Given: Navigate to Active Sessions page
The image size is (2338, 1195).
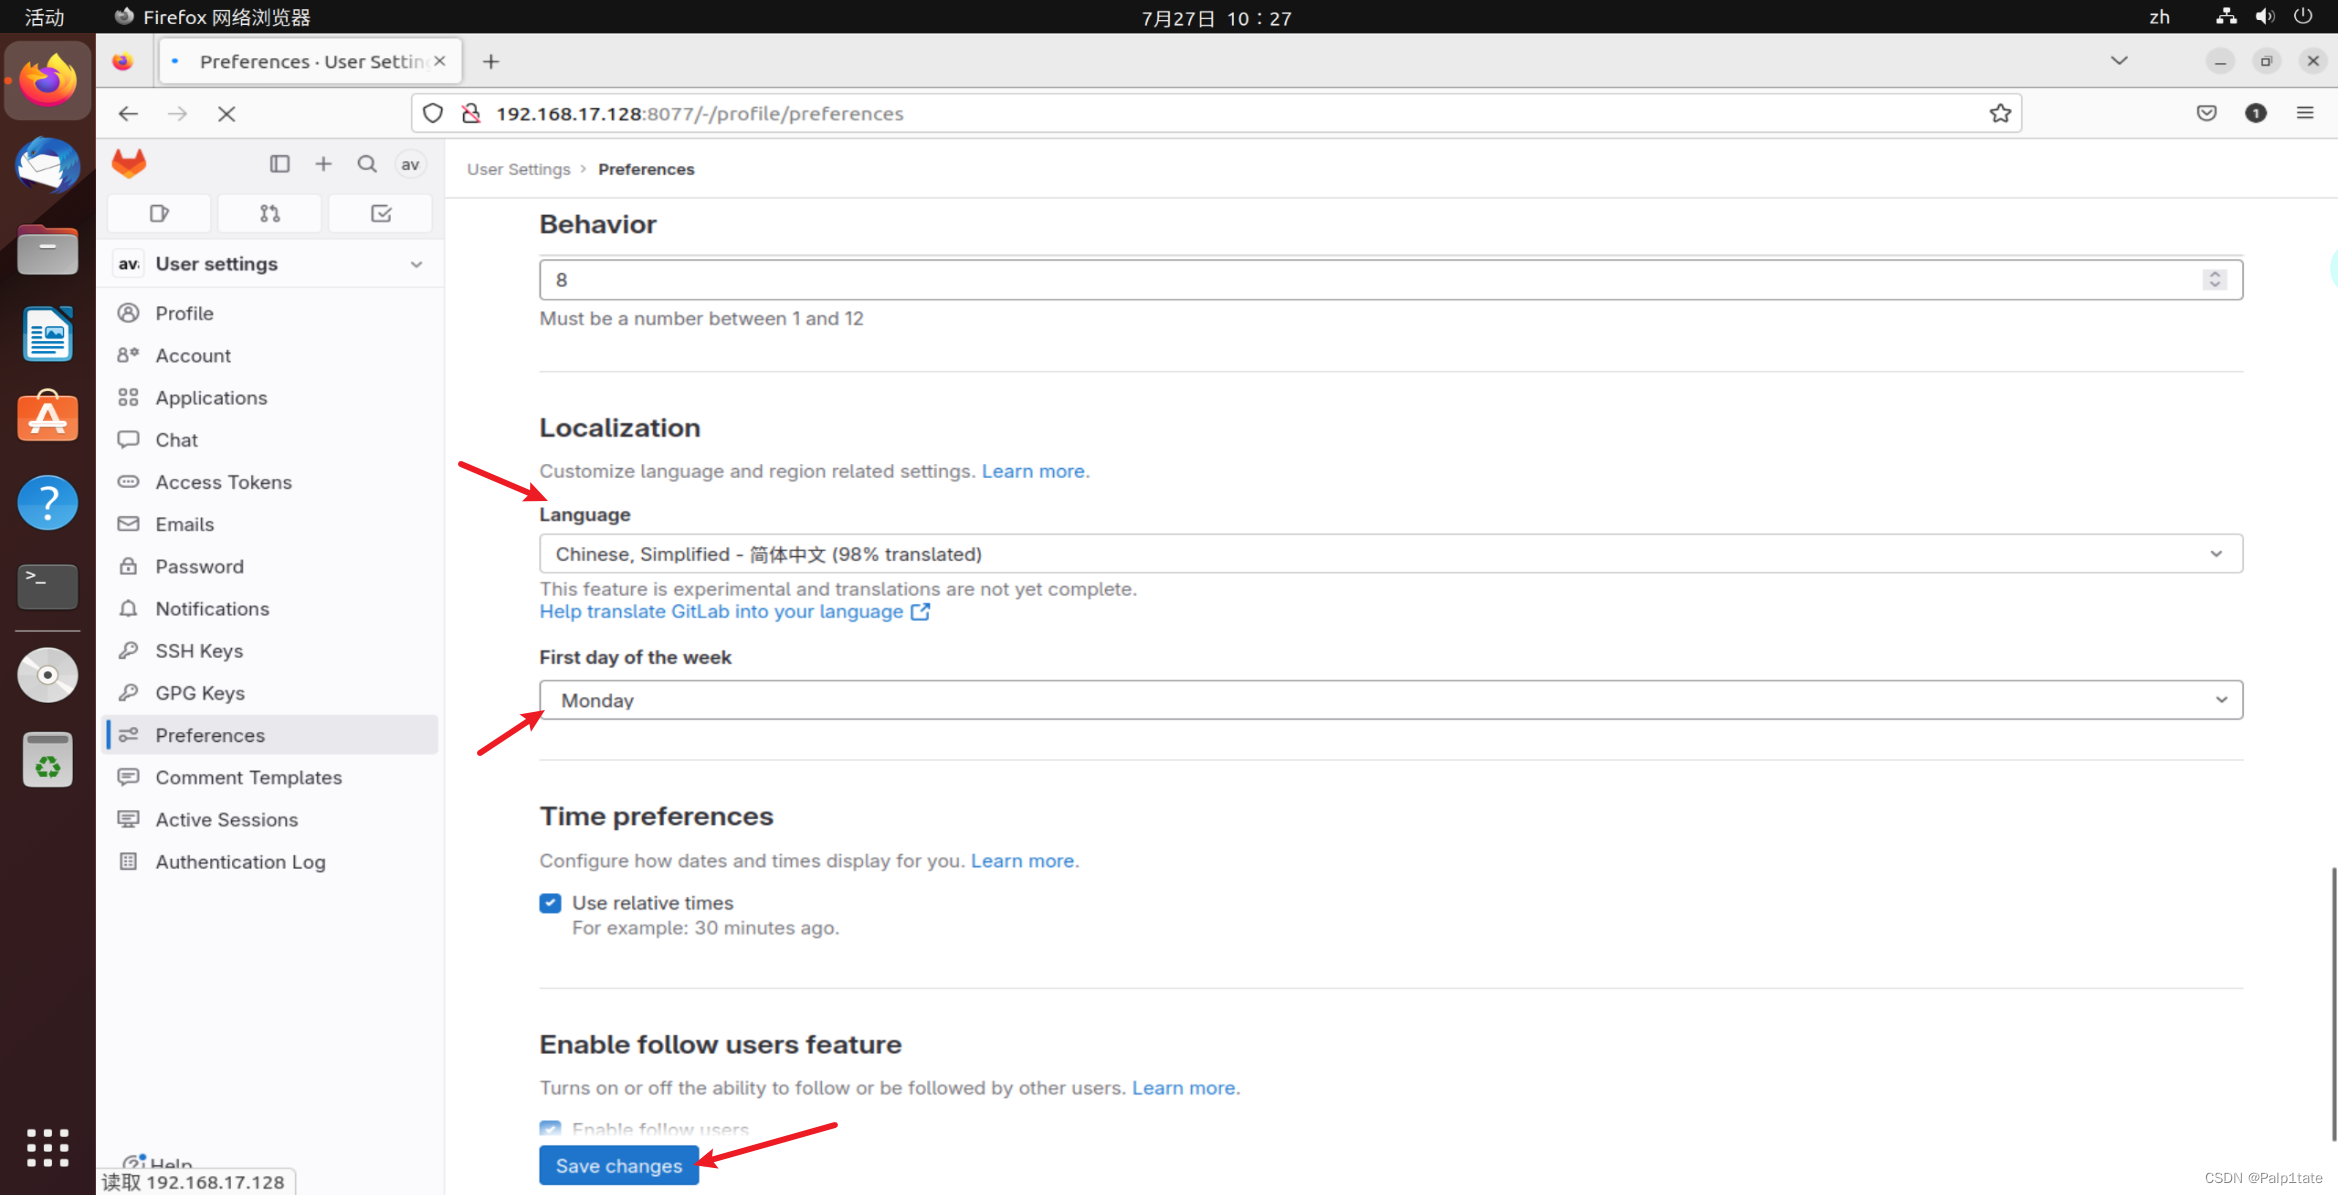Looking at the screenshot, I should 227,819.
